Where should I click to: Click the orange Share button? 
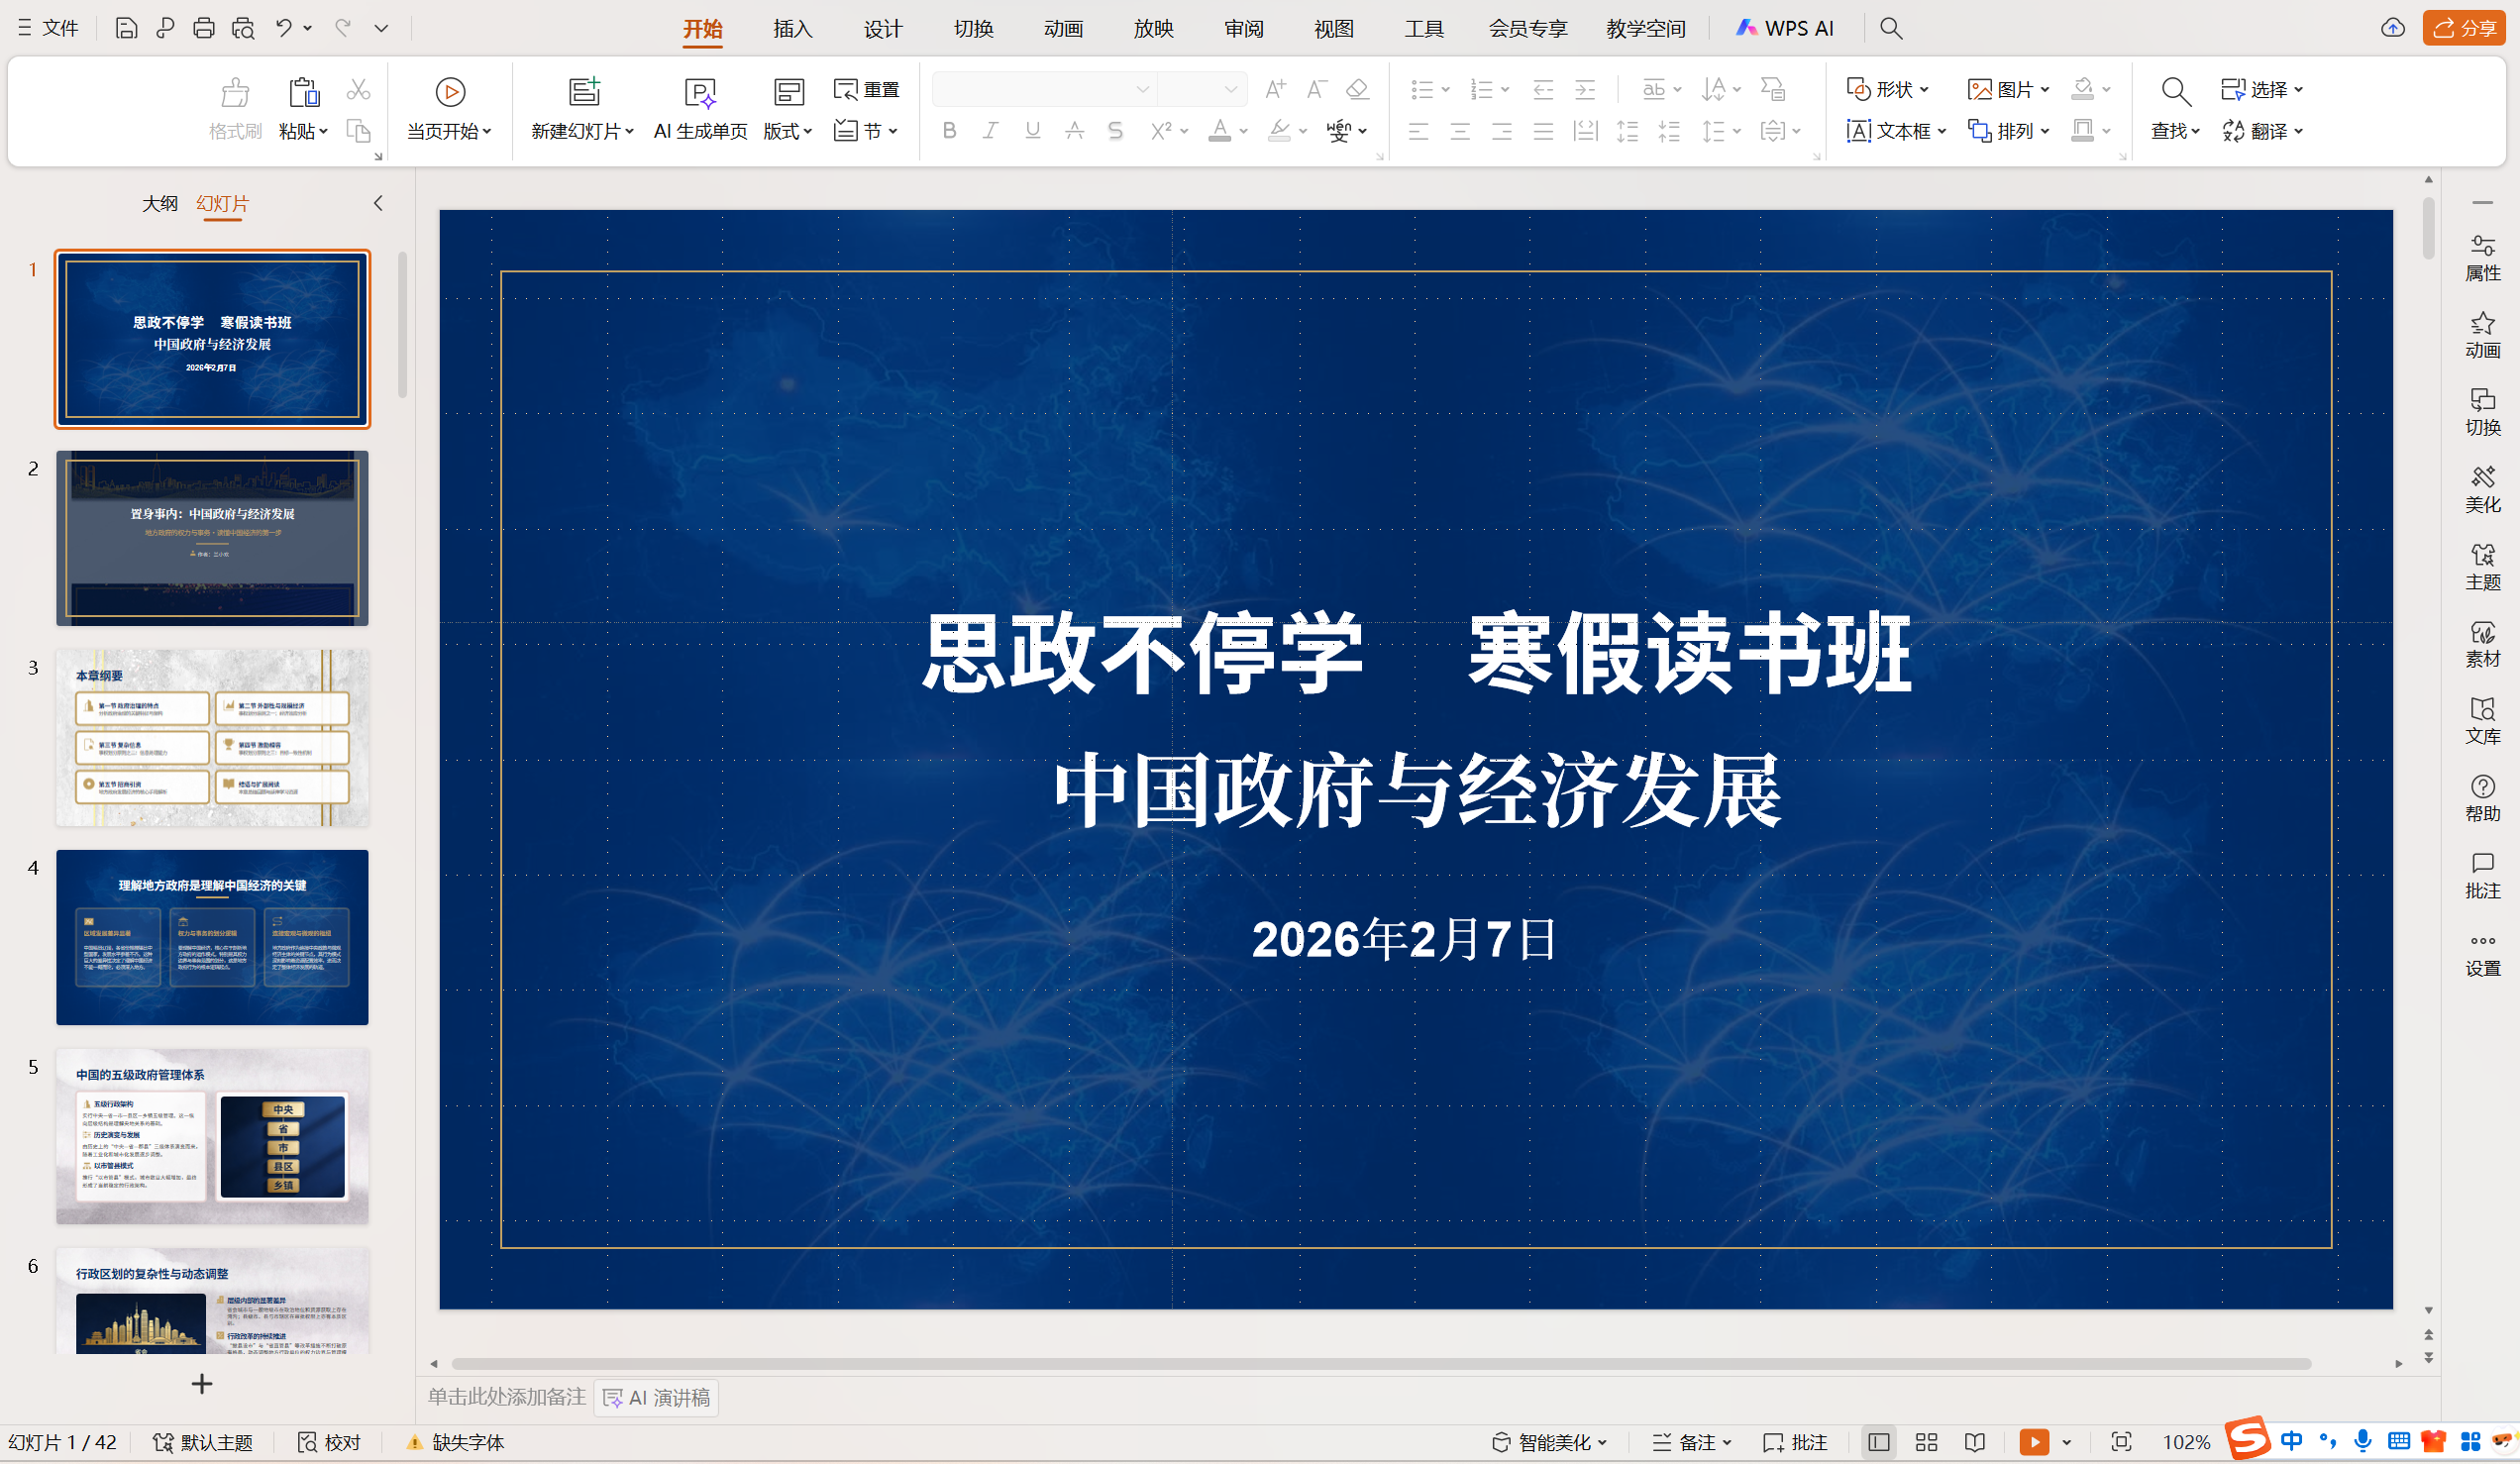click(x=2462, y=28)
